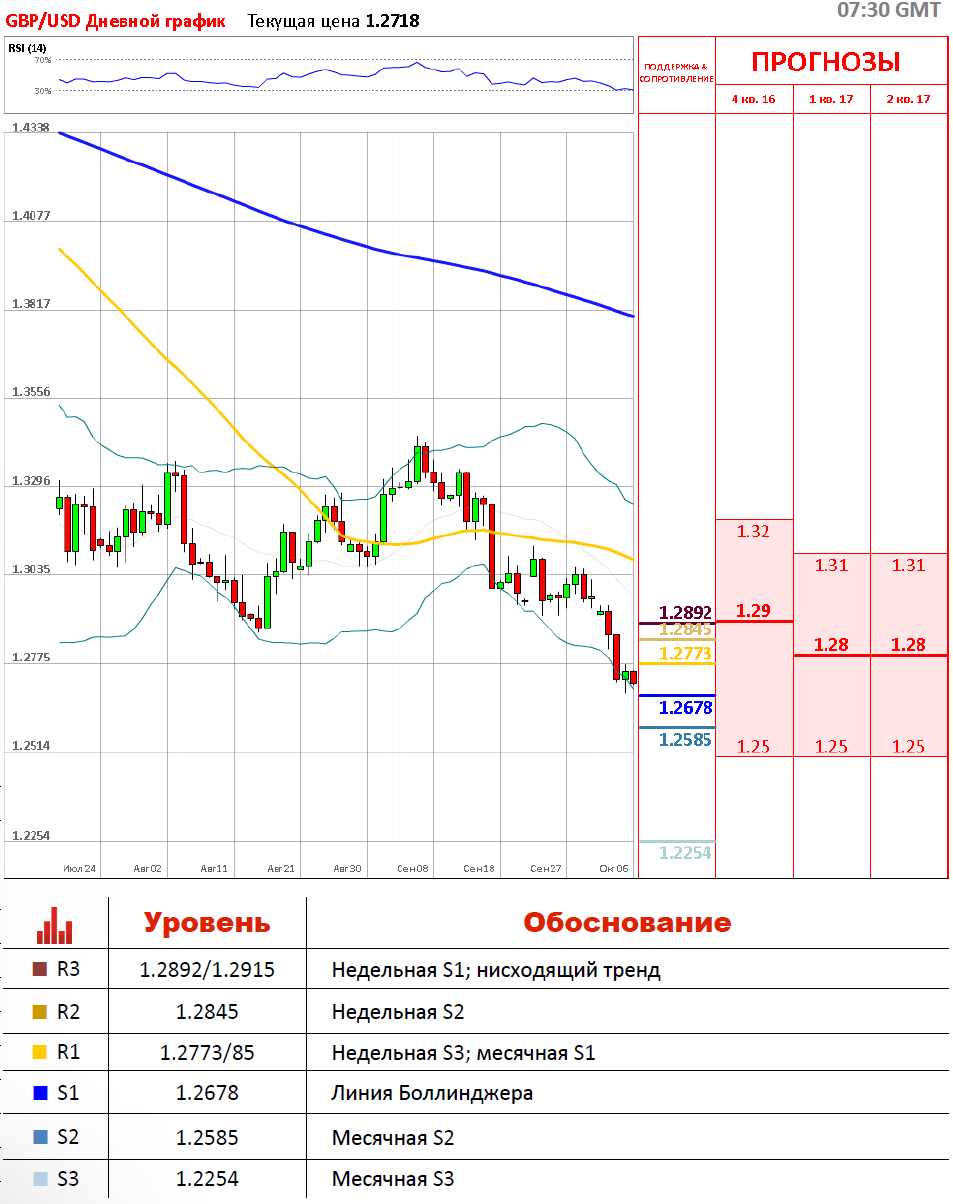Click the Поддержка & Сопротивление header

[676, 73]
